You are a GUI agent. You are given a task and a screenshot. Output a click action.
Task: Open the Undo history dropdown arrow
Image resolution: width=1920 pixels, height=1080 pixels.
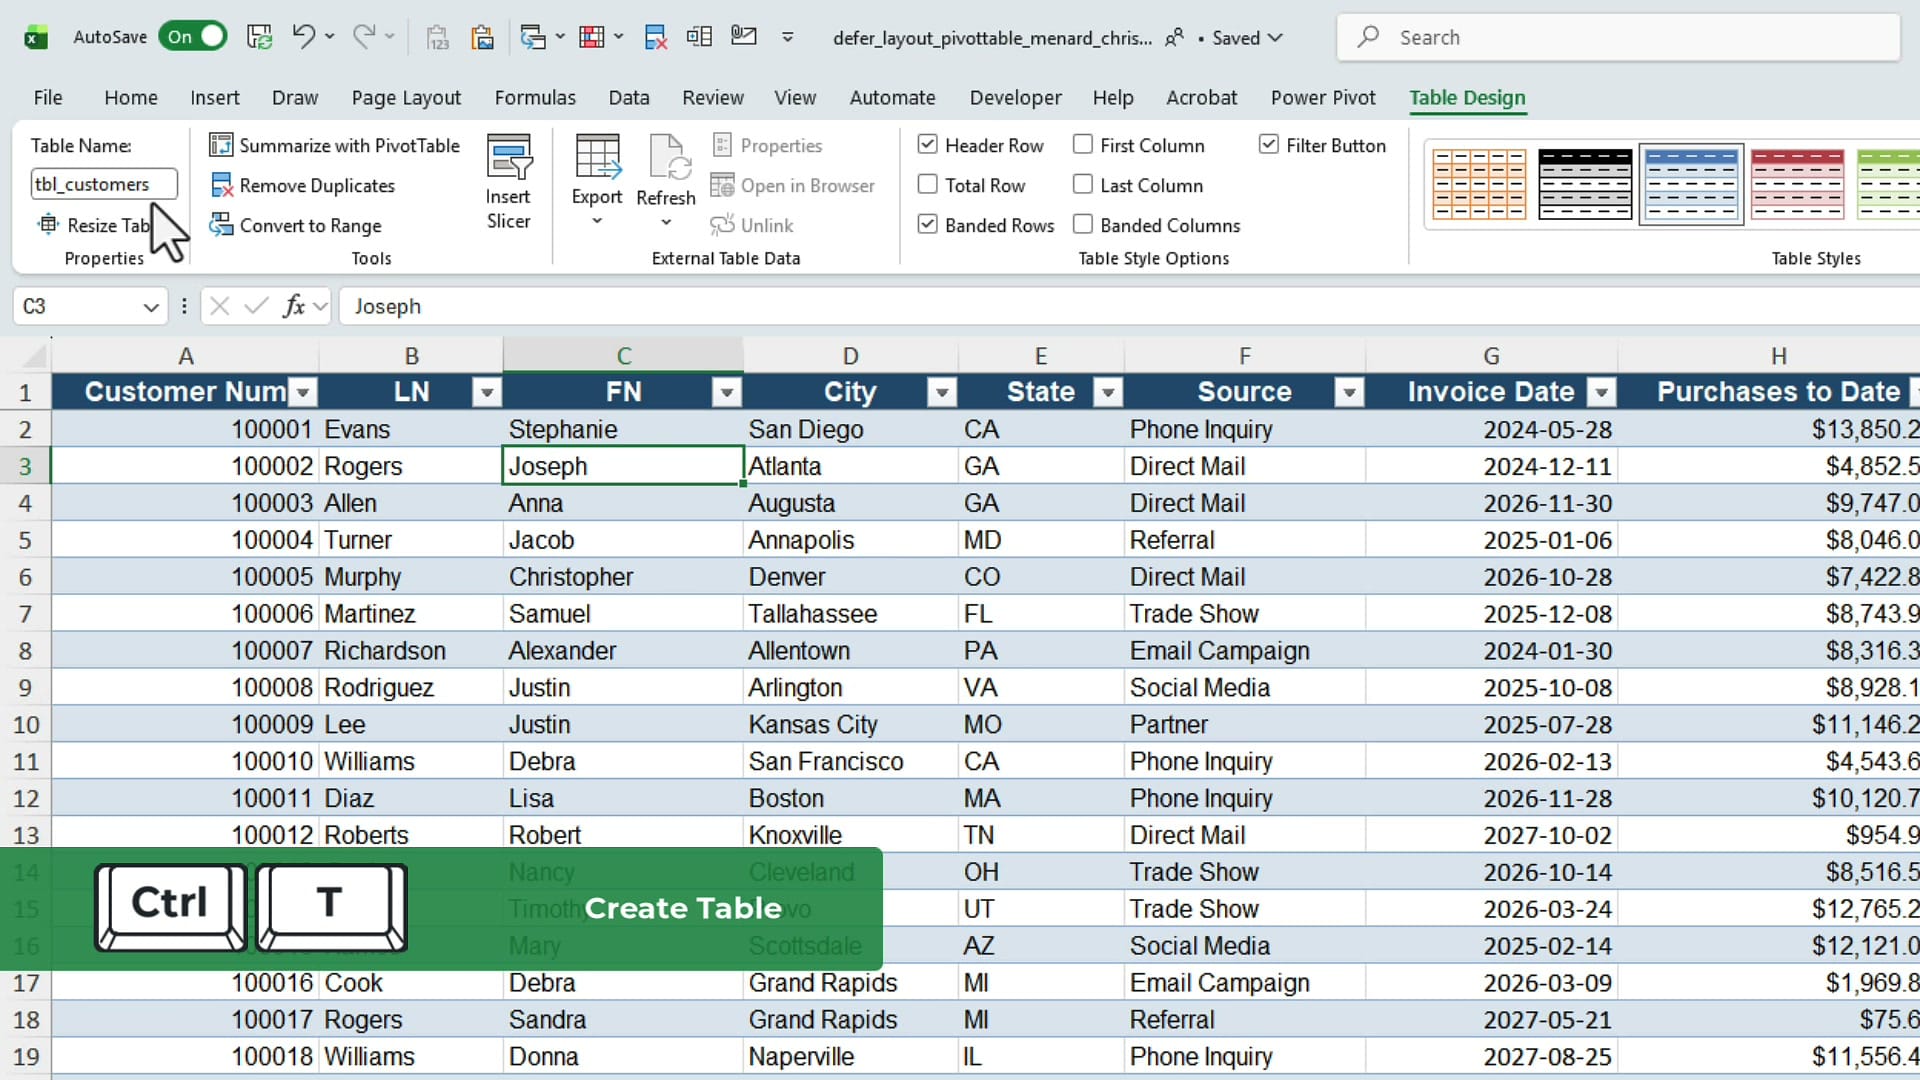click(x=330, y=37)
